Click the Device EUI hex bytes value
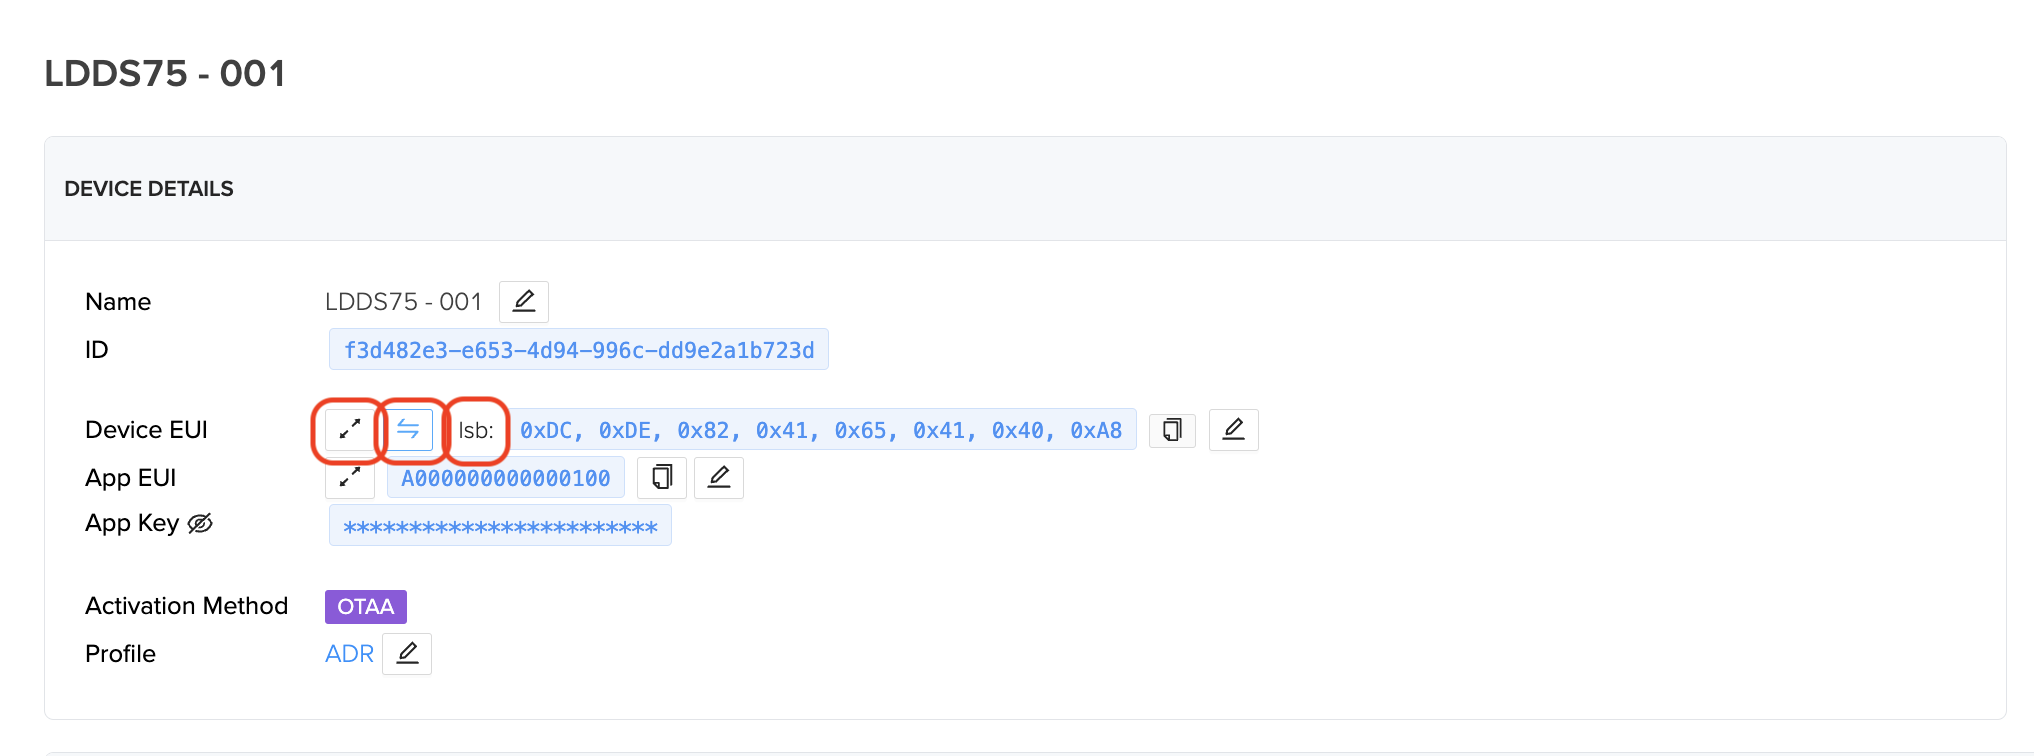Viewport: 2034px width, 756px height. point(820,431)
